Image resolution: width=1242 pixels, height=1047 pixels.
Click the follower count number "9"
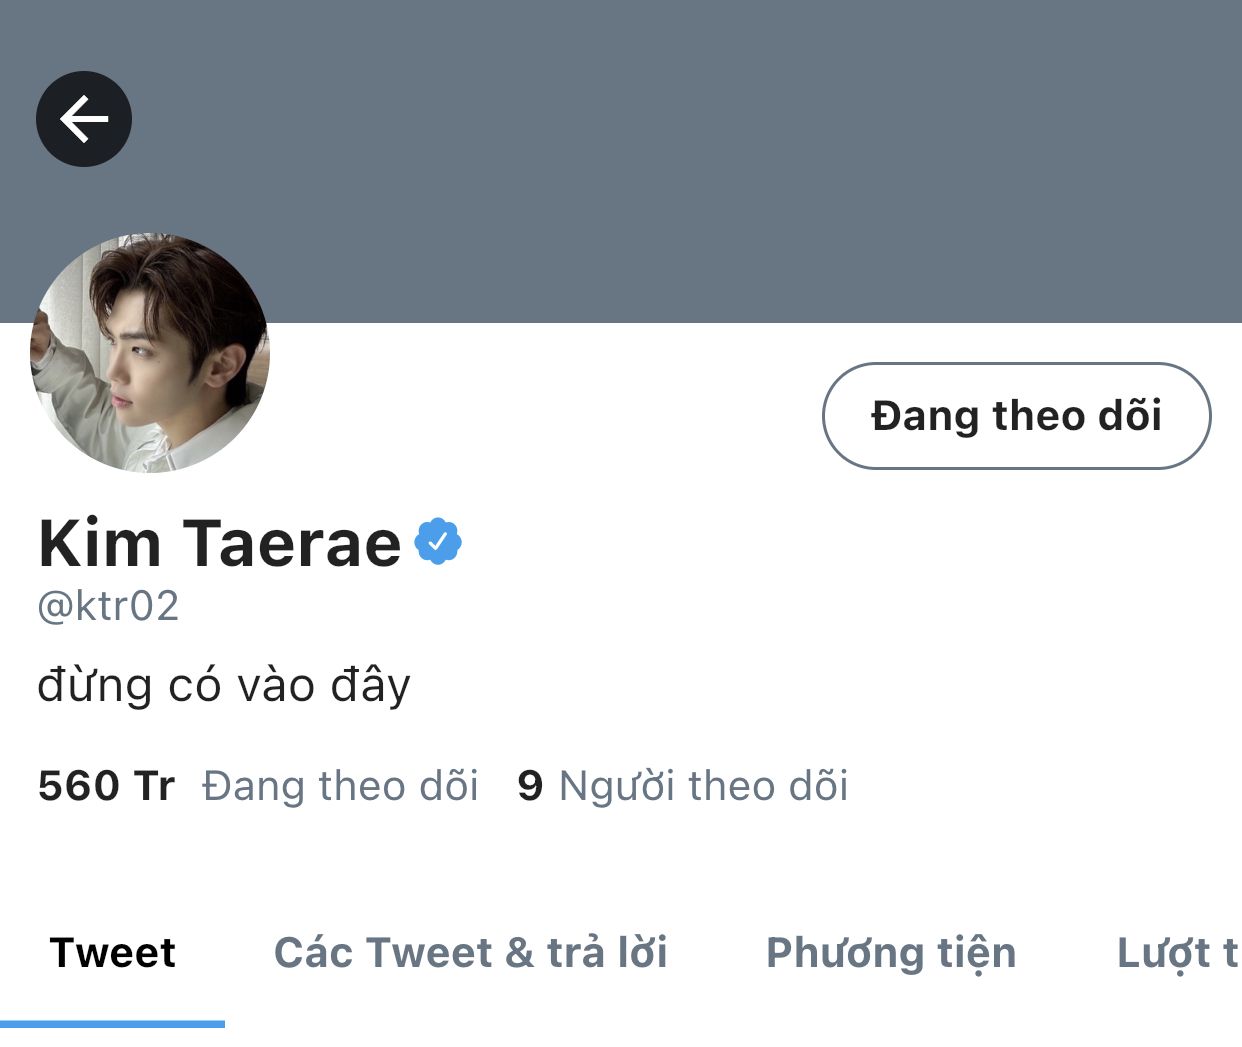[530, 786]
